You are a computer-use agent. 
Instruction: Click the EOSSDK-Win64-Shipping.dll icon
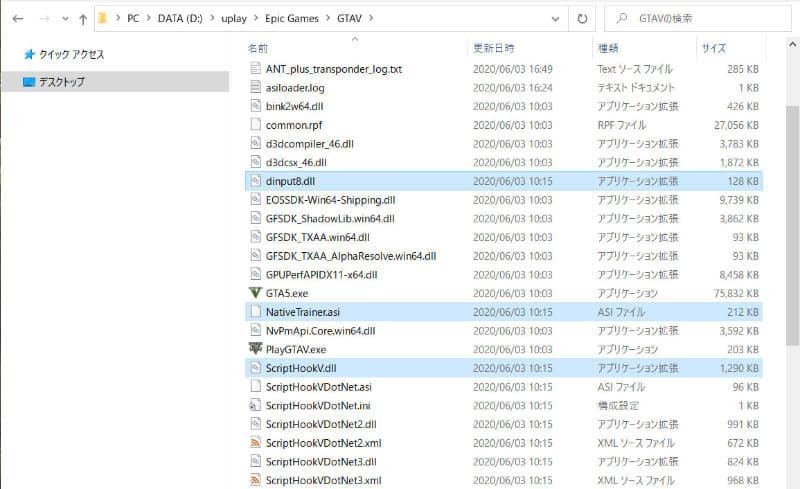pos(255,200)
